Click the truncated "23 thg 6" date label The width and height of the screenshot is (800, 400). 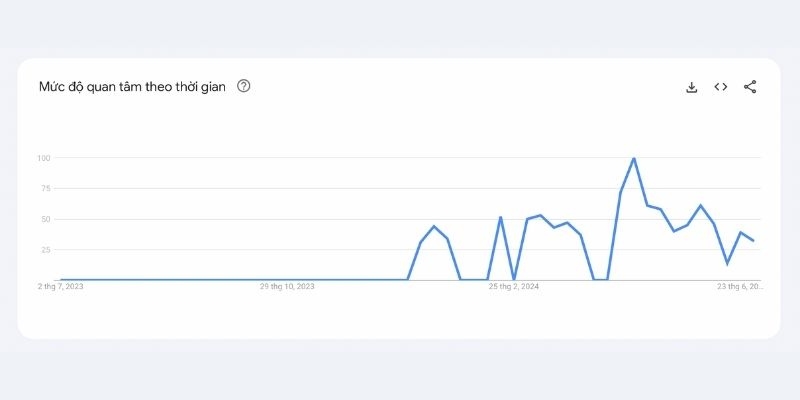click(x=739, y=287)
